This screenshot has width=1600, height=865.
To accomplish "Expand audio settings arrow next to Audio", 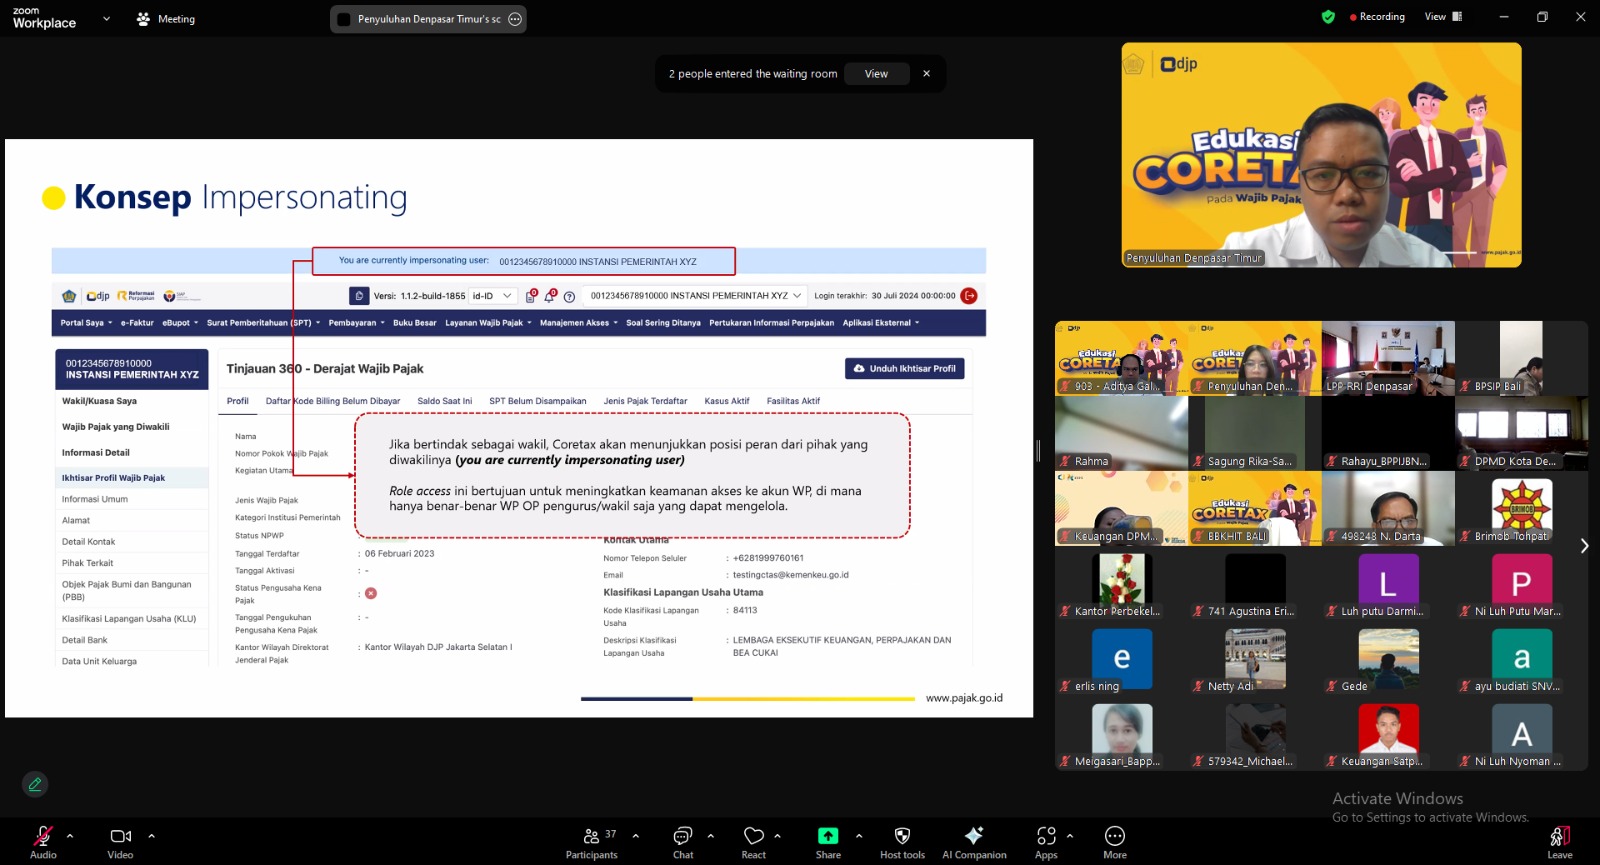I will click(70, 835).
